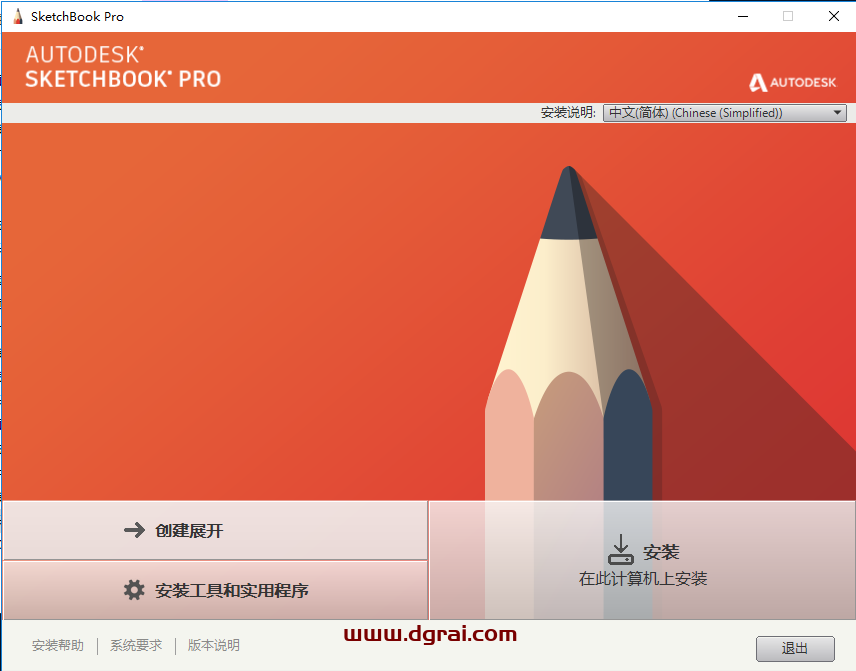
Task: Click the download-to-drive install icon
Action: [621, 549]
